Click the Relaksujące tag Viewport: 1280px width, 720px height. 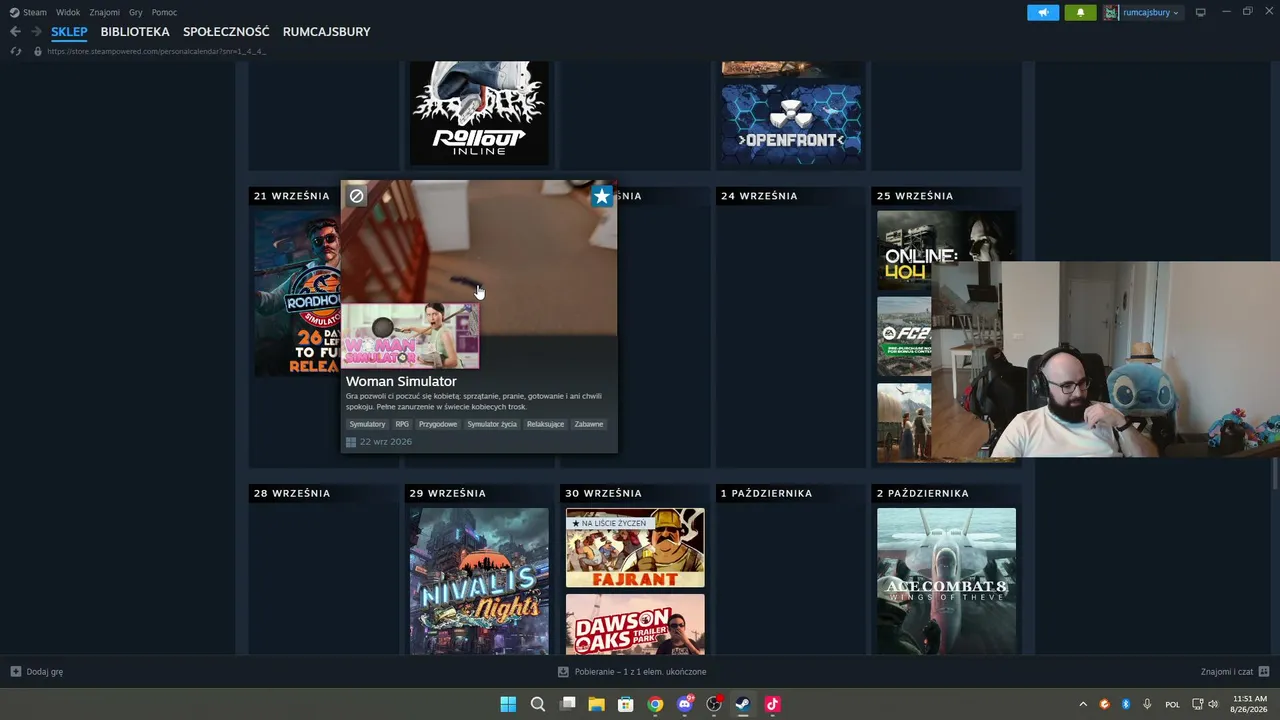tap(546, 424)
